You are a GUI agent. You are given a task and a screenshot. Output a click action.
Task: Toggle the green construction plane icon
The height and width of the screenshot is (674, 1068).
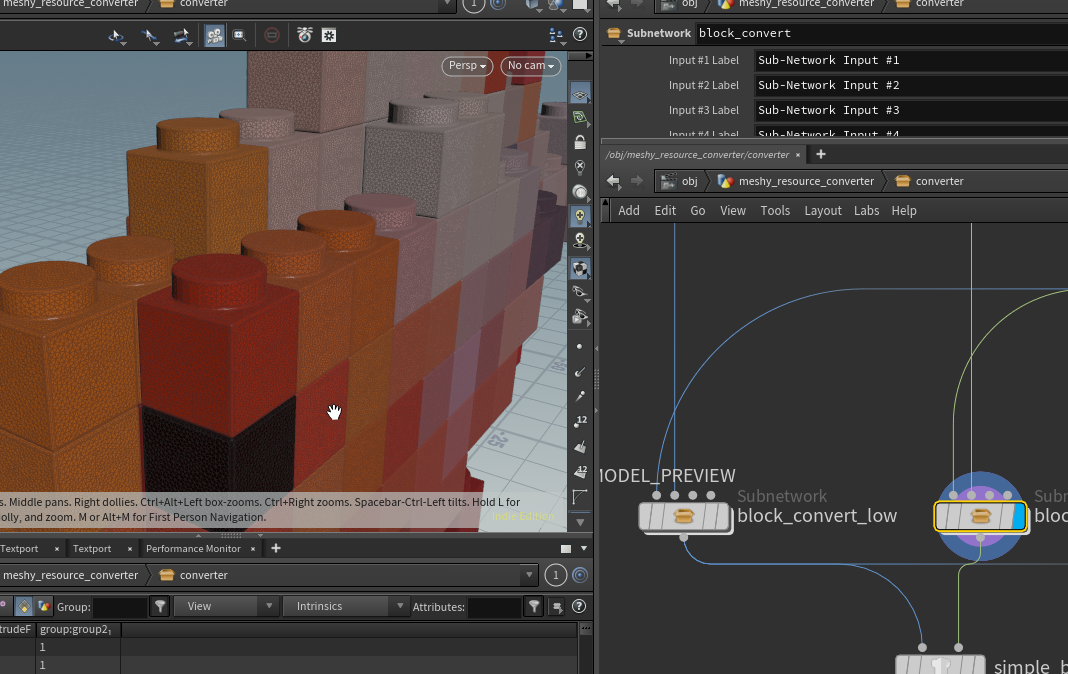point(580,118)
